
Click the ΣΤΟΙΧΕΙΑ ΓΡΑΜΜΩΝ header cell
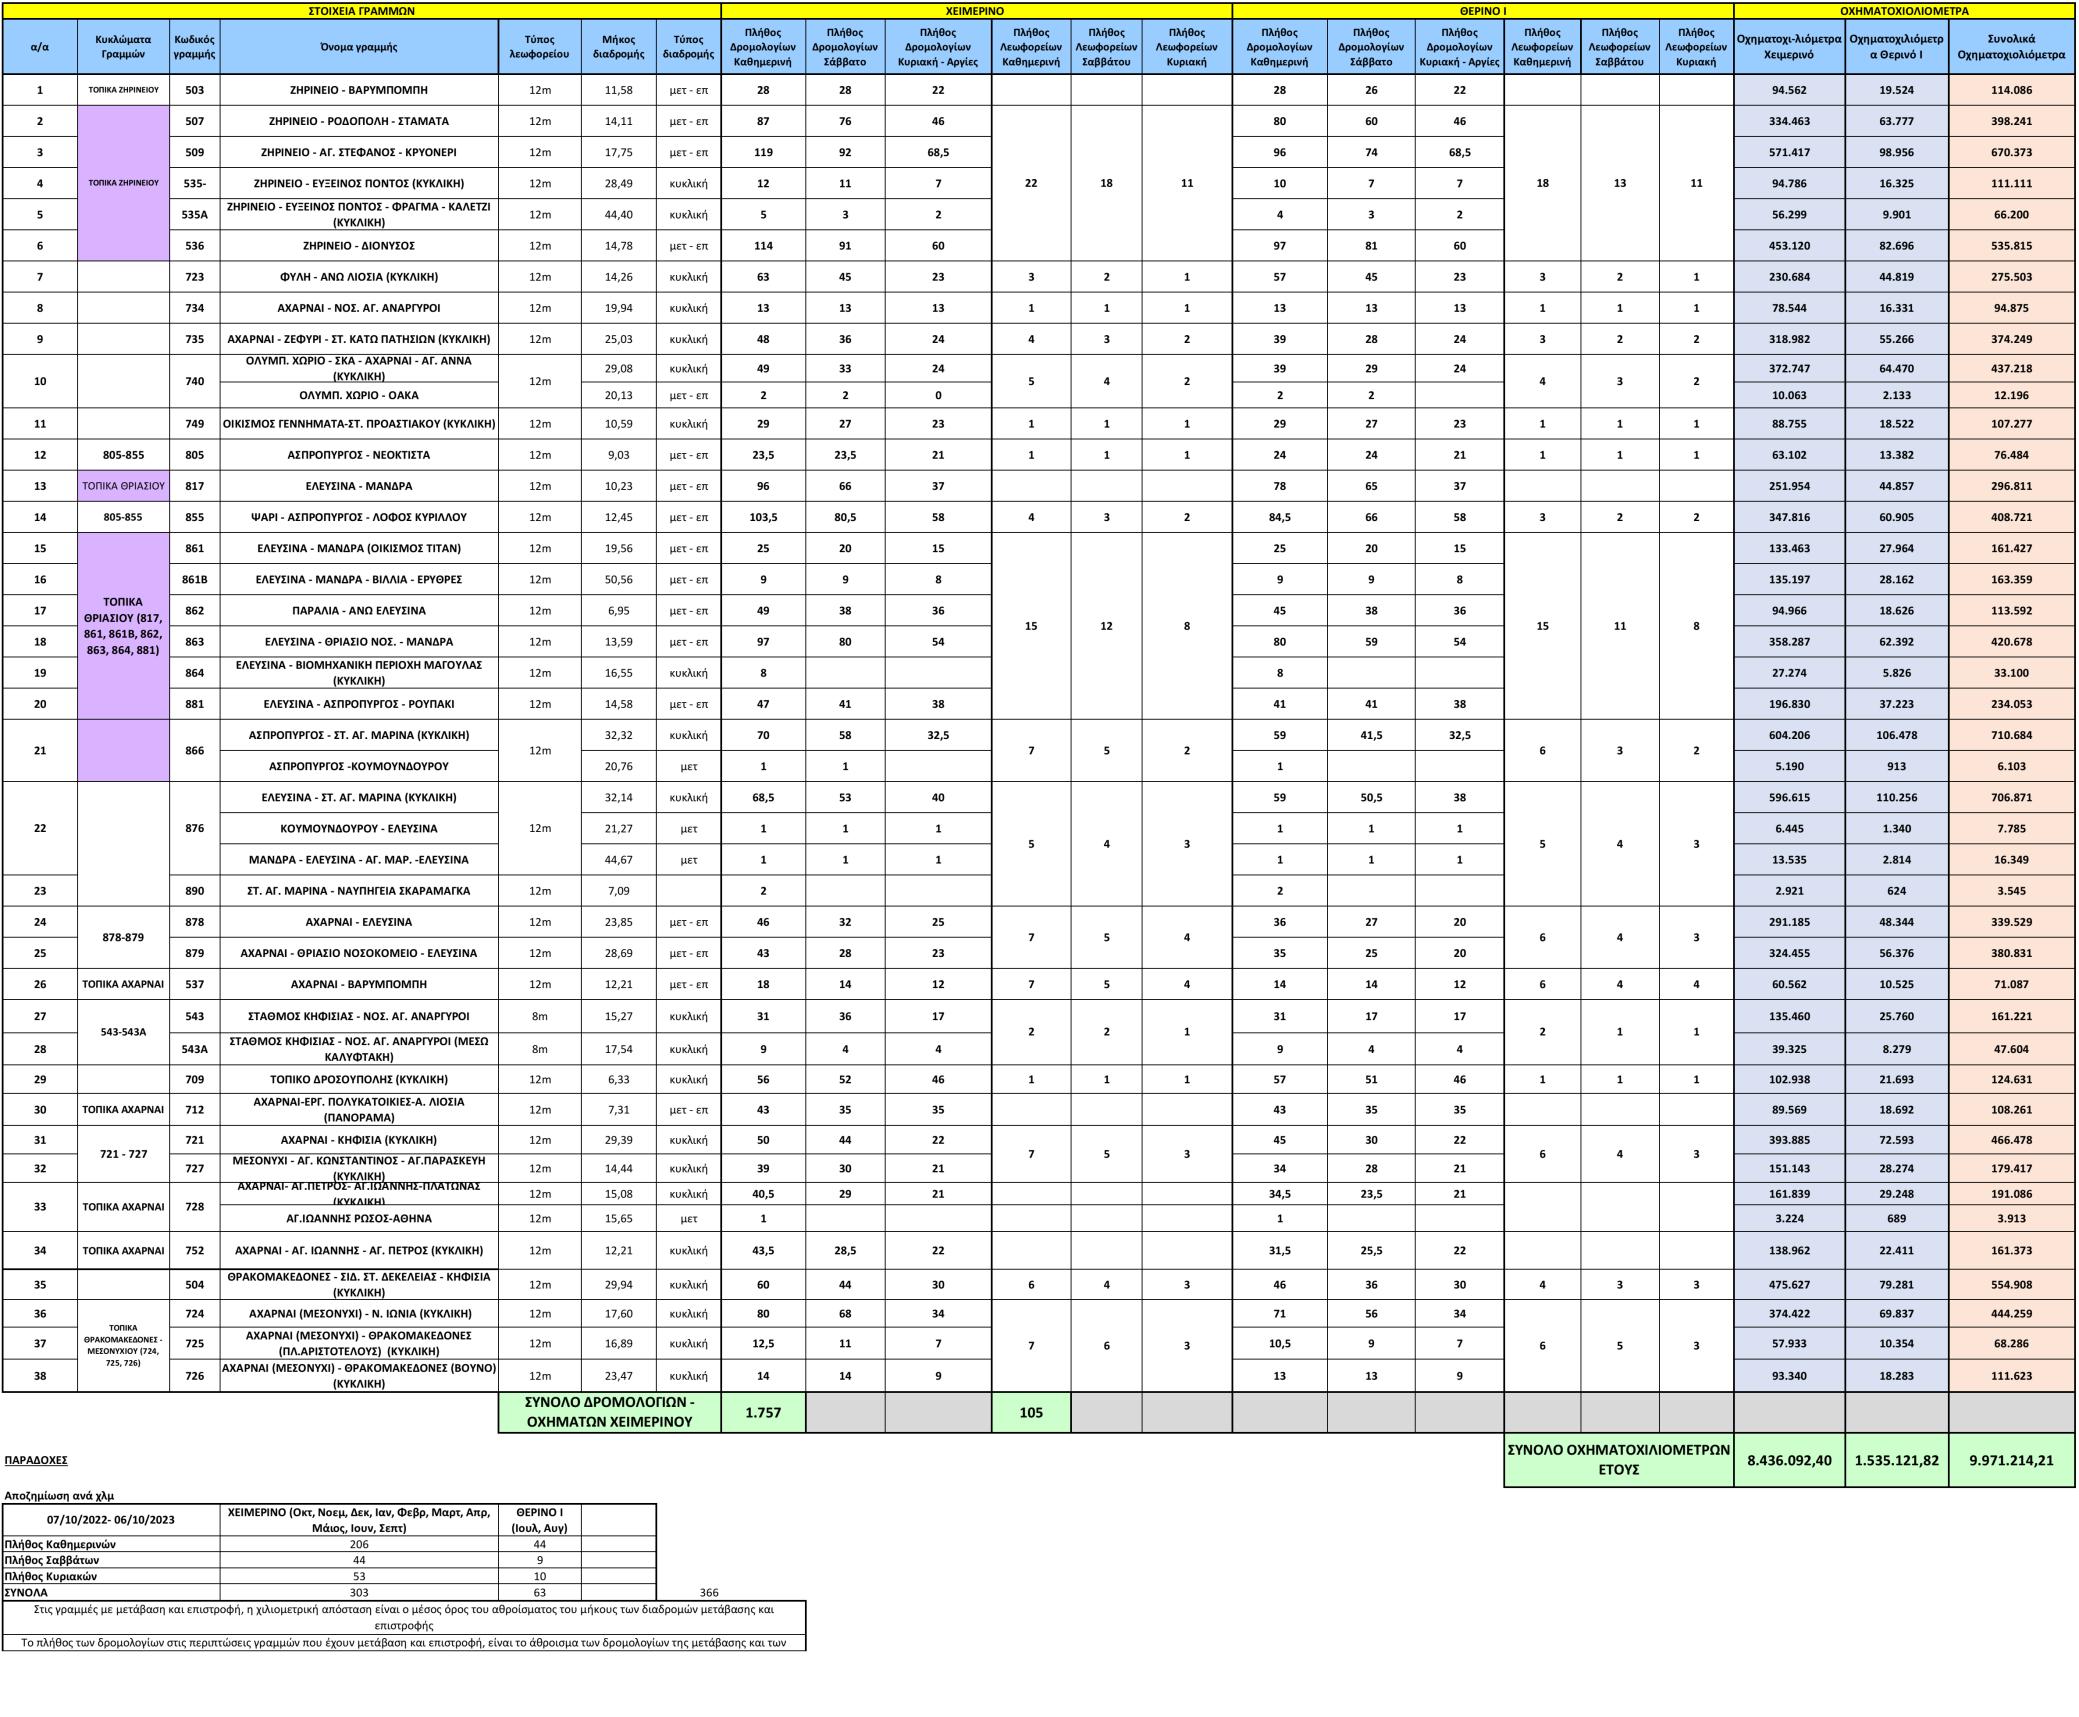(x=360, y=11)
